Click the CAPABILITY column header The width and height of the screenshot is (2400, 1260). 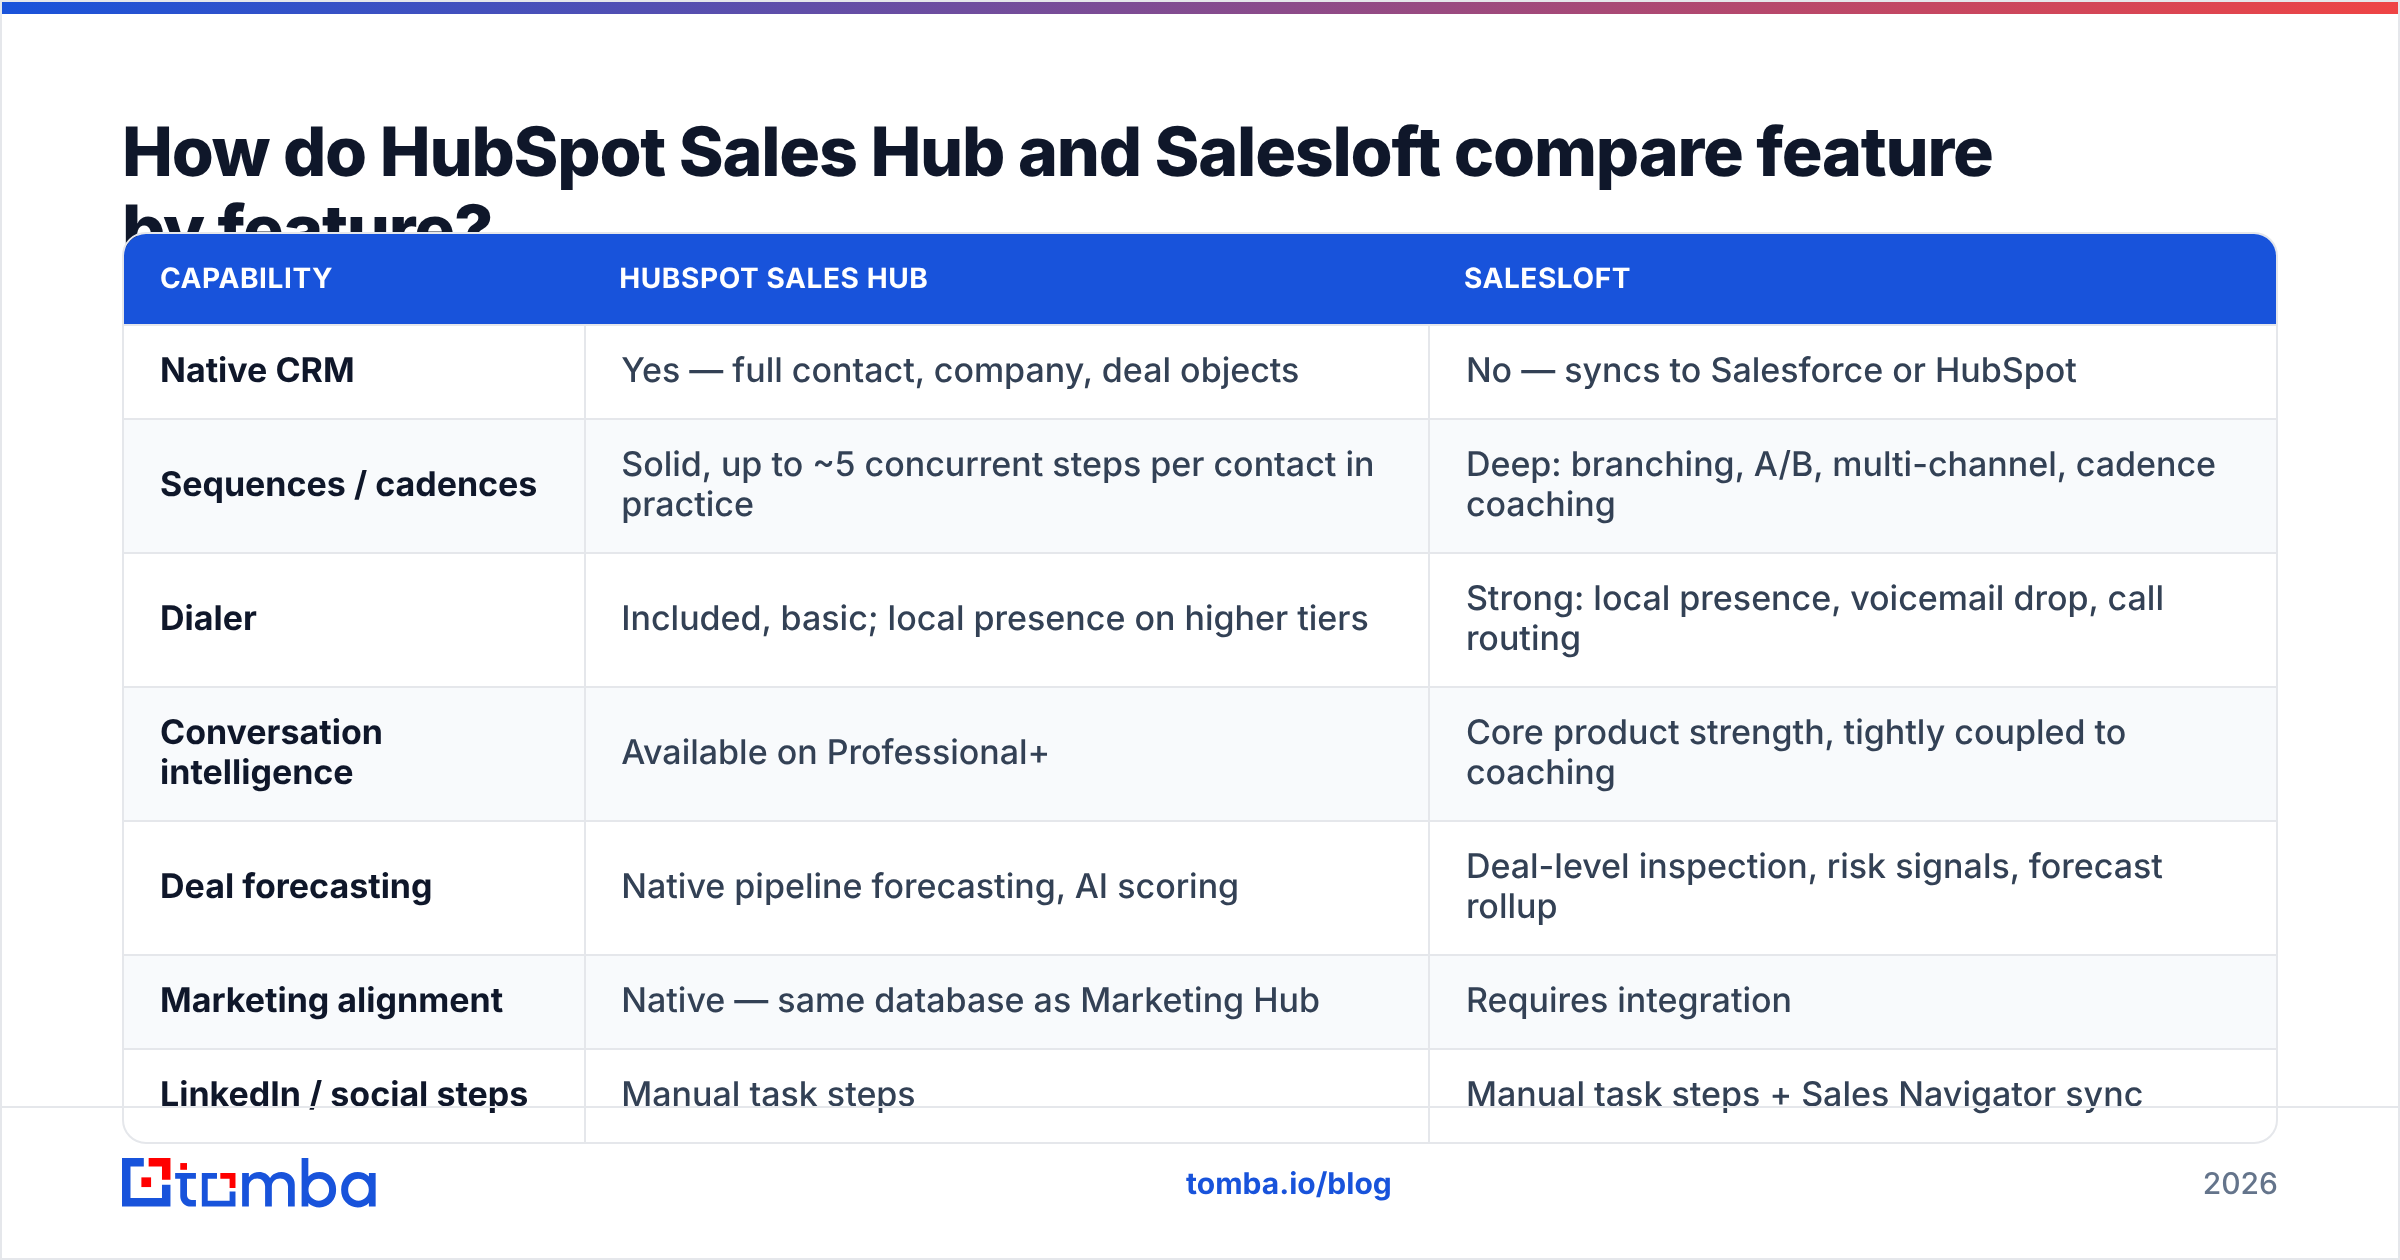246,278
